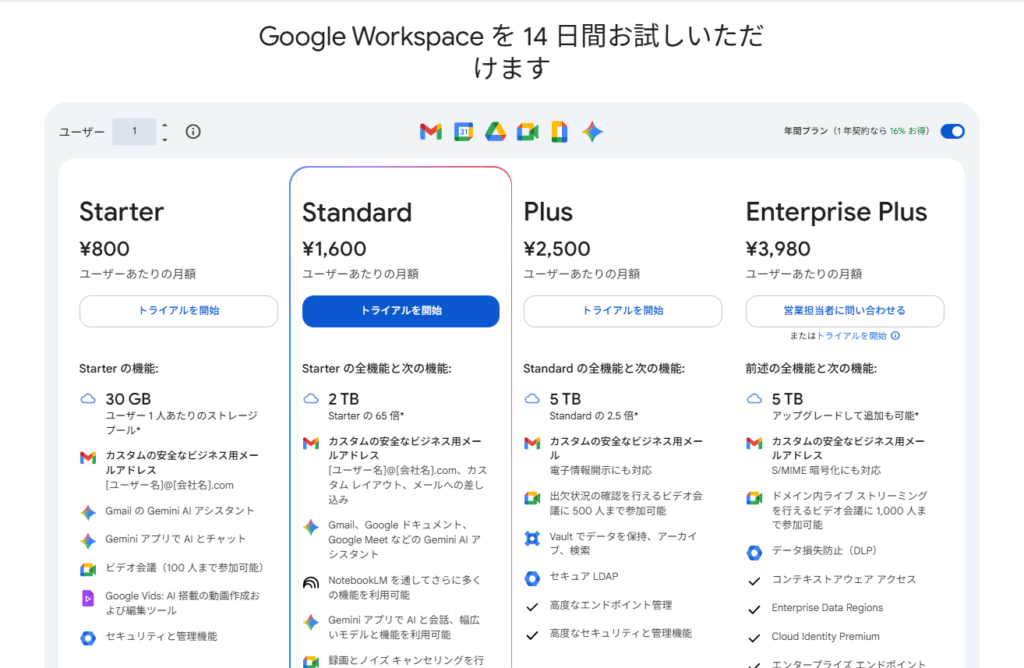Click the user count input field
Image resolution: width=1024 pixels, height=668 pixels.
tap(134, 132)
